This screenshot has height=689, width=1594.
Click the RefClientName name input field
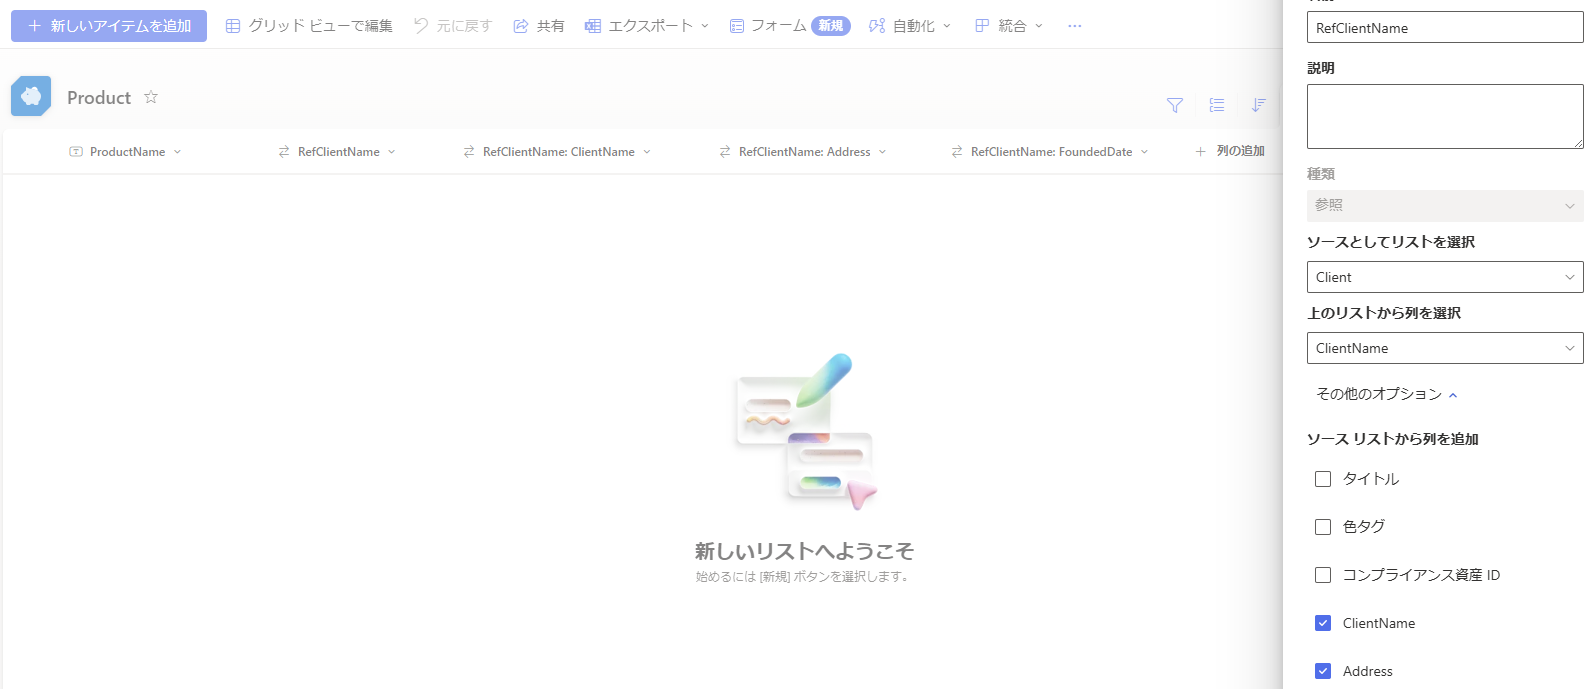(x=1445, y=28)
